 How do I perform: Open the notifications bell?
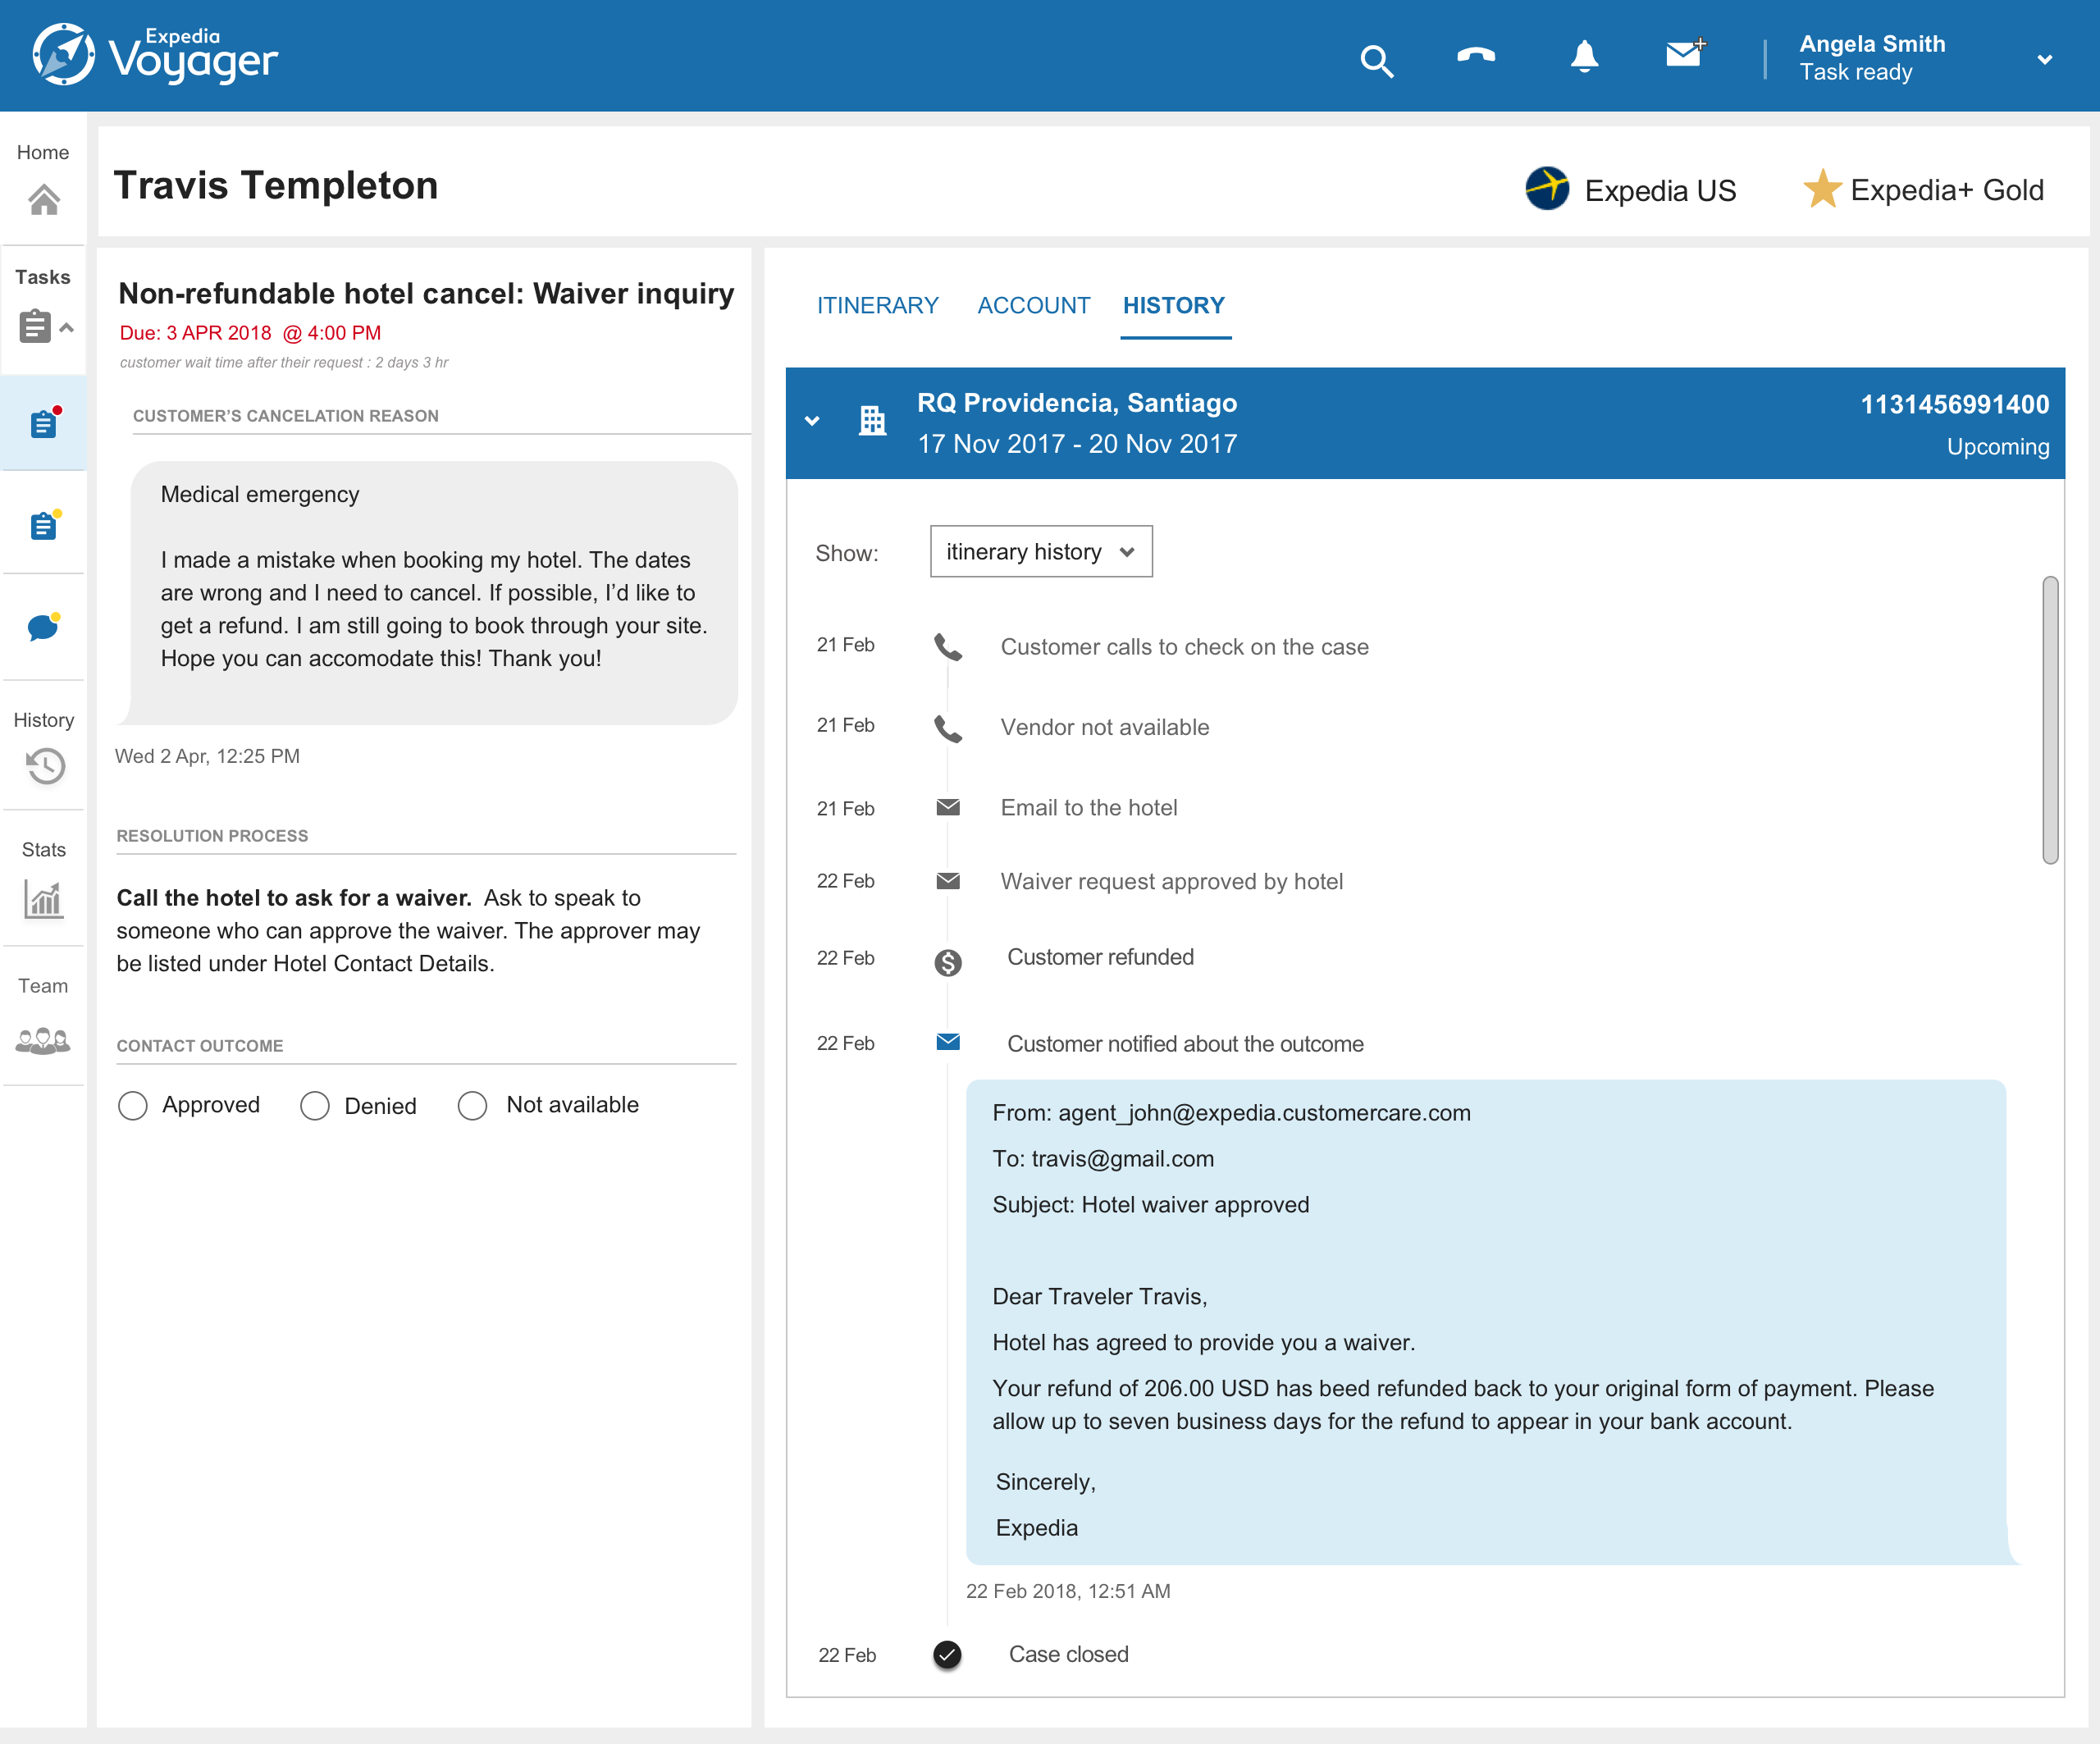click(x=1584, y=57)
